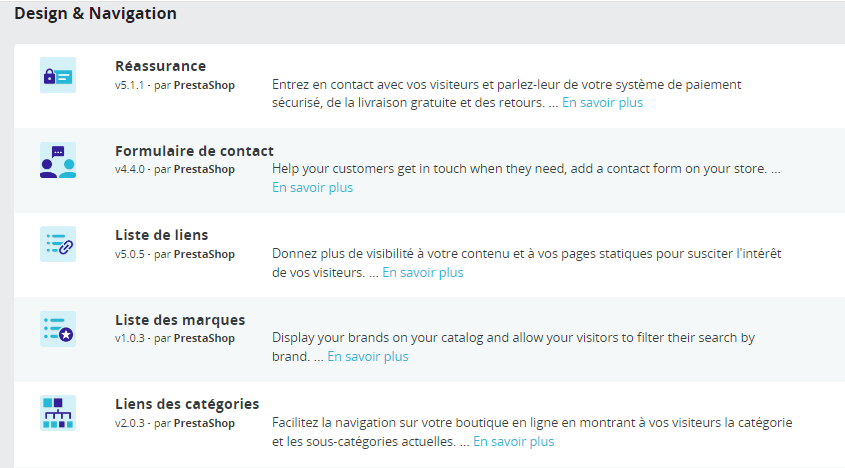
Task: Select the Liste de liens title
Action: pos(161,235)
